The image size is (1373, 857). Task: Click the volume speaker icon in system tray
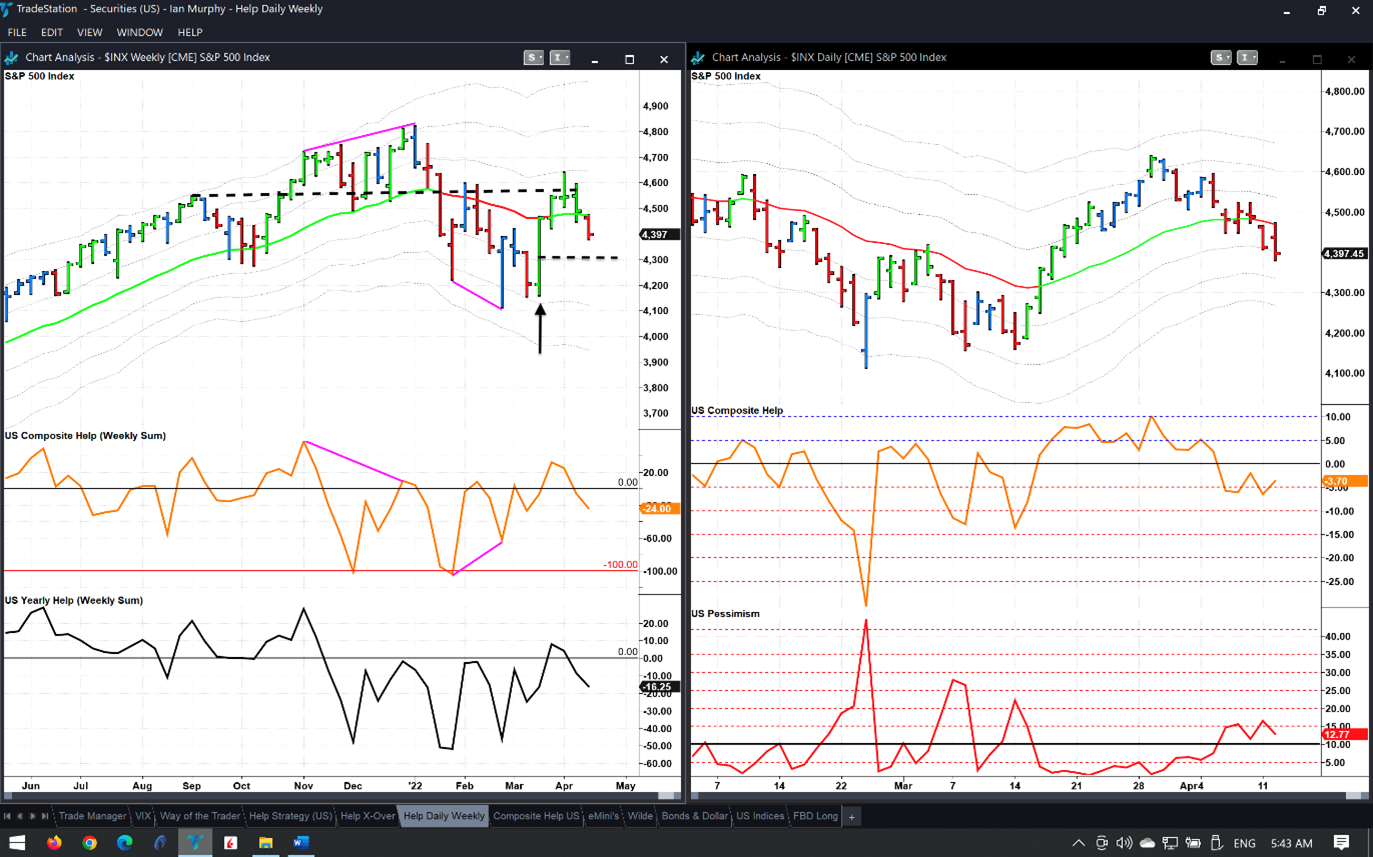coord(1124,843)
